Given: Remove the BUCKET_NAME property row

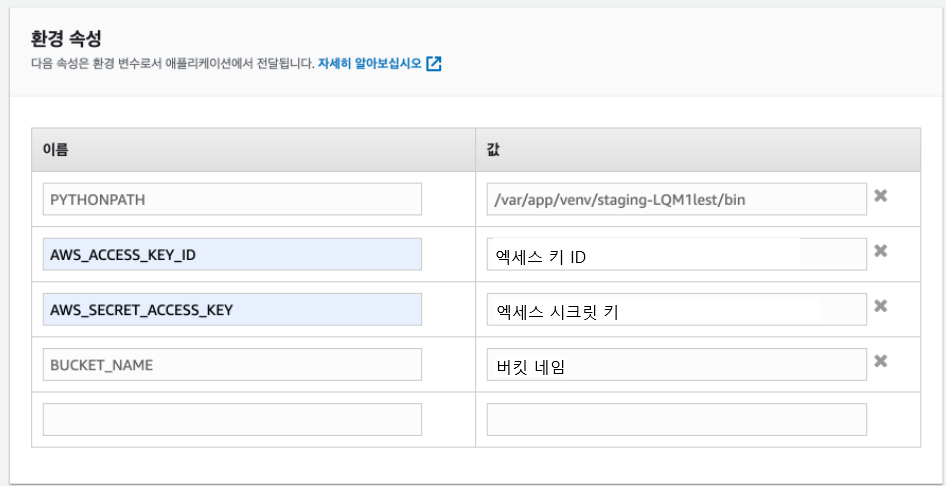Looking at the screenshot, I should 880,361.
